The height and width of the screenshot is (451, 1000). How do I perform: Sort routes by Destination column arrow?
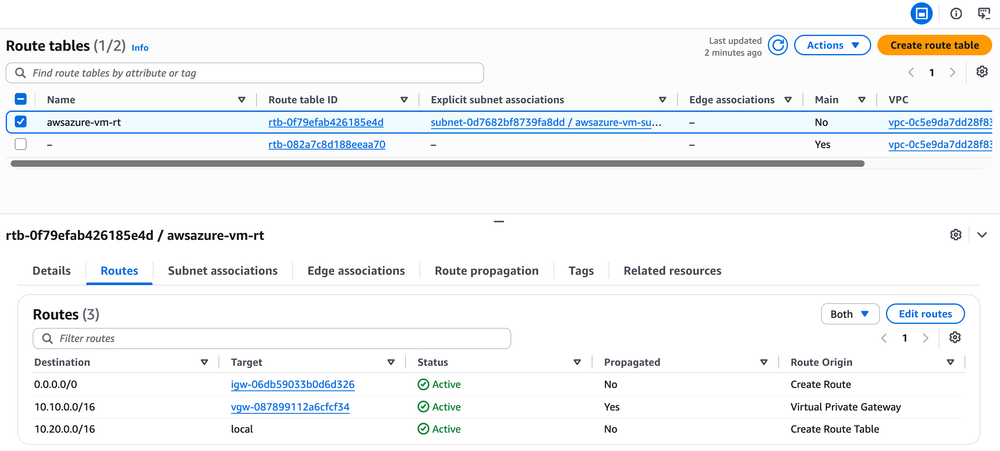(x=204, y=362)
